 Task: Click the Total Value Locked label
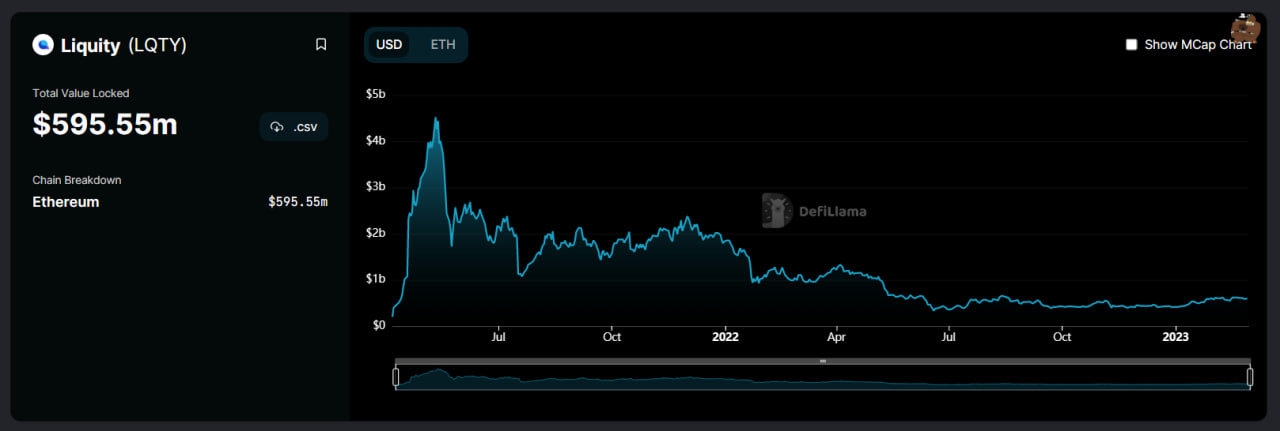[81, 93]
